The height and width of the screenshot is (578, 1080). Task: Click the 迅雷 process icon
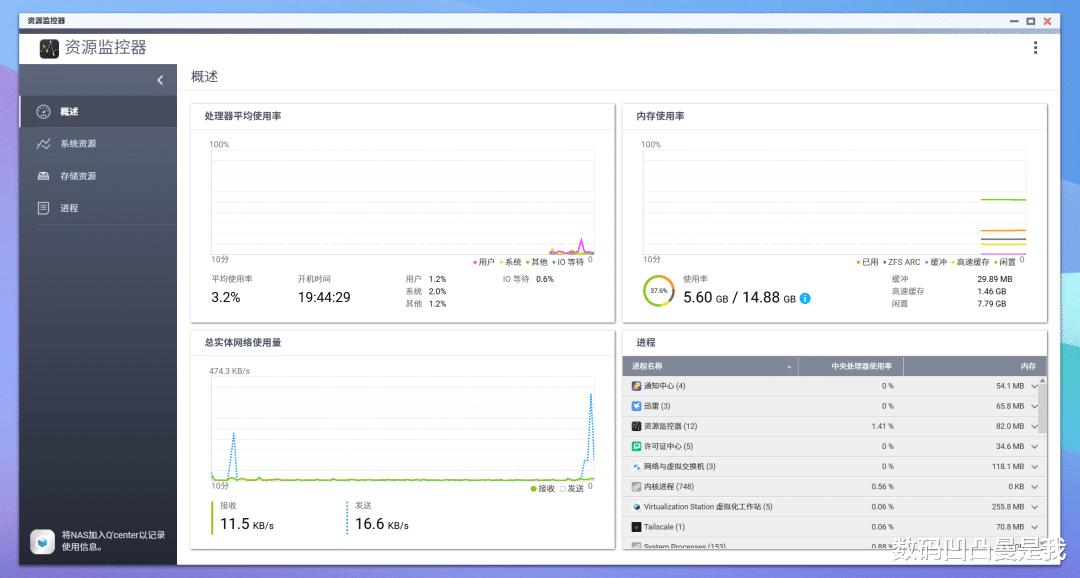[x=636, y=406]
